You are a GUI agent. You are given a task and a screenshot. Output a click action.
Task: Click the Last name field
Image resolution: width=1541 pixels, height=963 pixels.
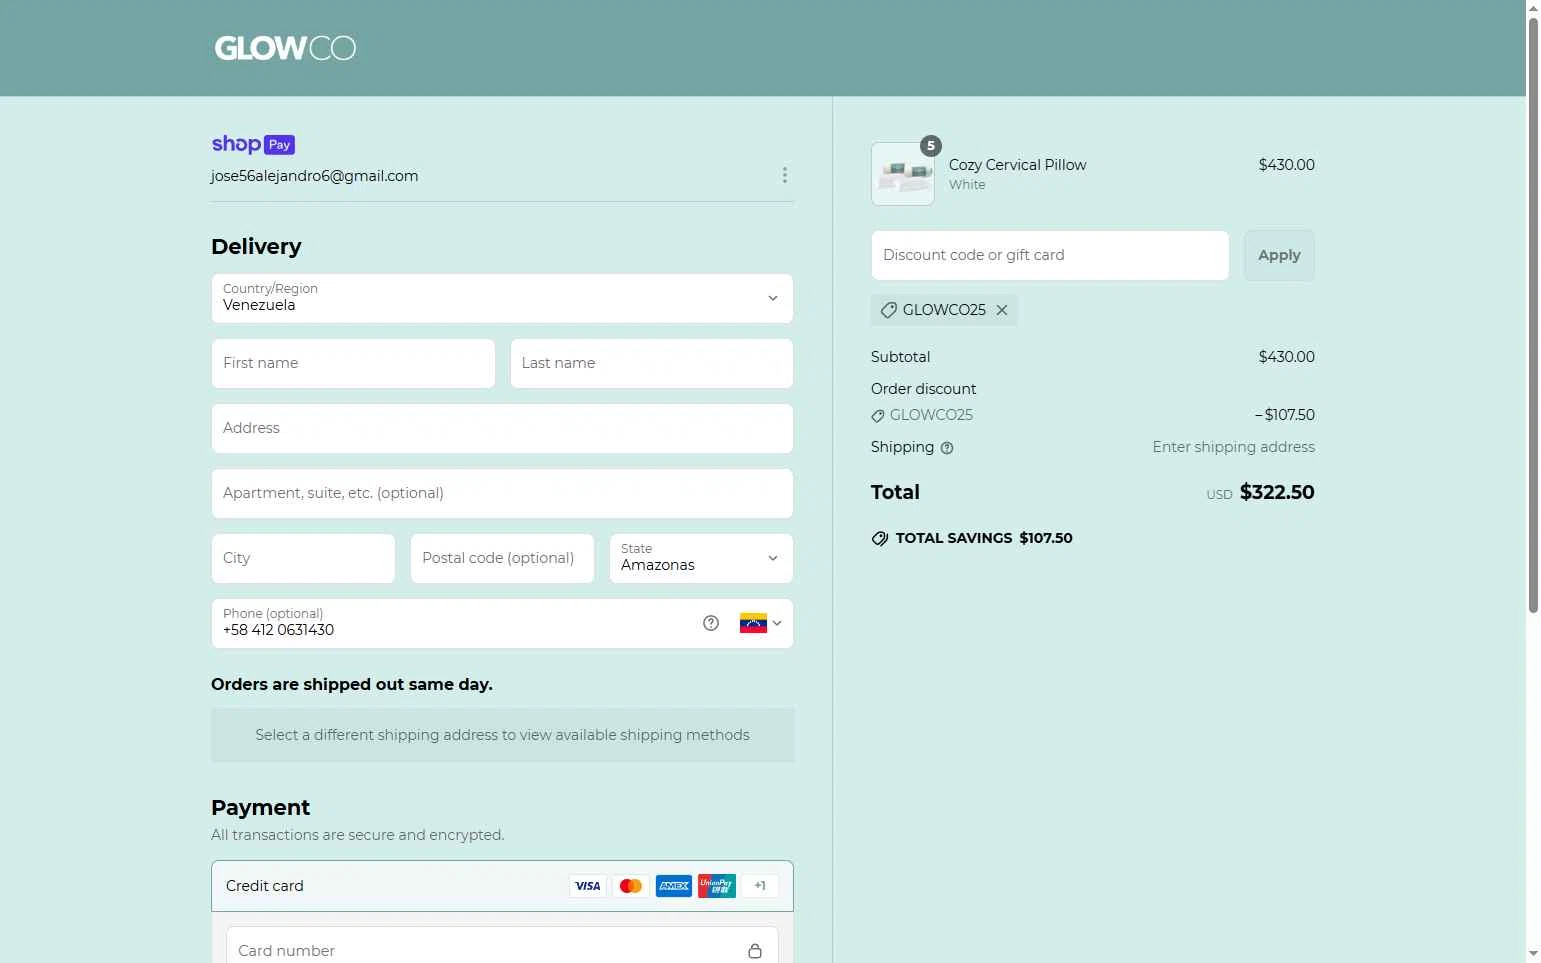pos(652,363)
